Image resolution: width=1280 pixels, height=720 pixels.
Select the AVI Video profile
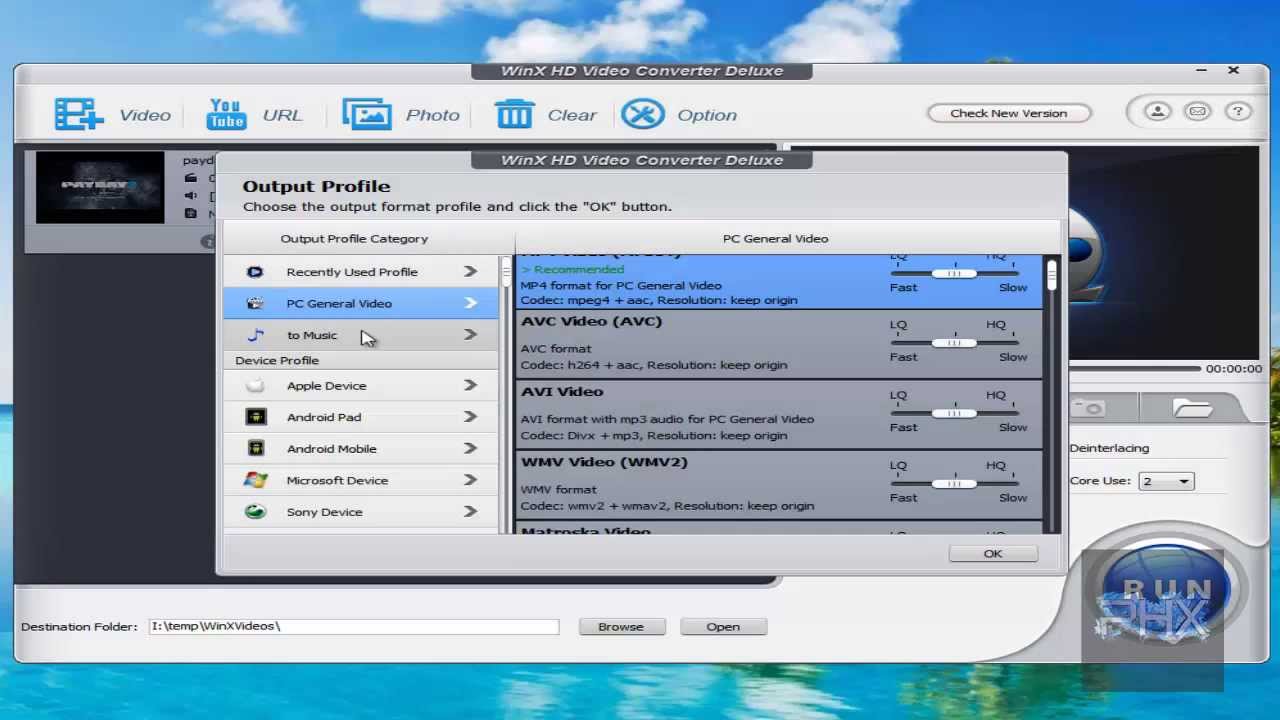[779, 414]
